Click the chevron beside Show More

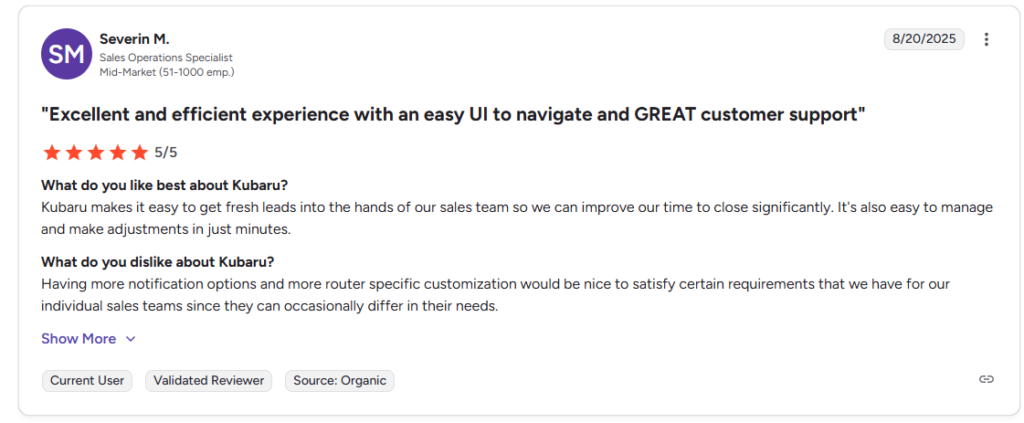[x=130, y=339]
